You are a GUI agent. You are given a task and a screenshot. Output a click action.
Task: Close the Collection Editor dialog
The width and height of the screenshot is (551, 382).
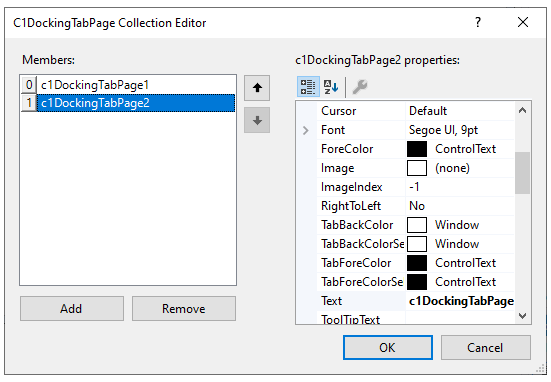(523, 22)
